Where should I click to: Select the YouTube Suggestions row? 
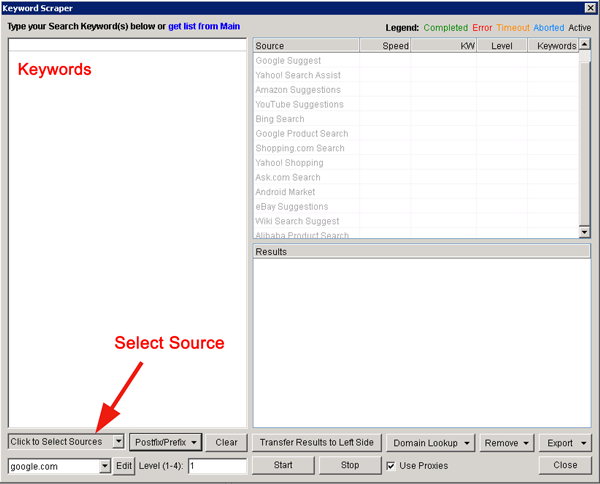click(x=416, y=104)
